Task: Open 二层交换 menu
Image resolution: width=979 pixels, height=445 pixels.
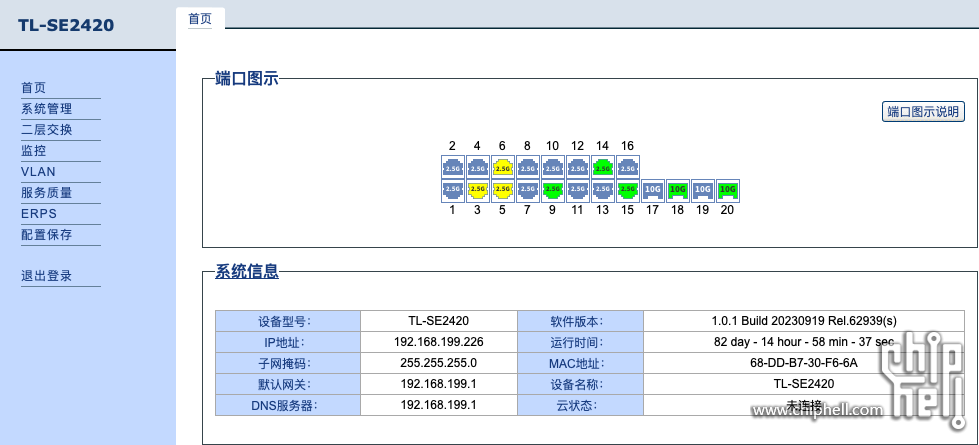Action: point(47,130)
